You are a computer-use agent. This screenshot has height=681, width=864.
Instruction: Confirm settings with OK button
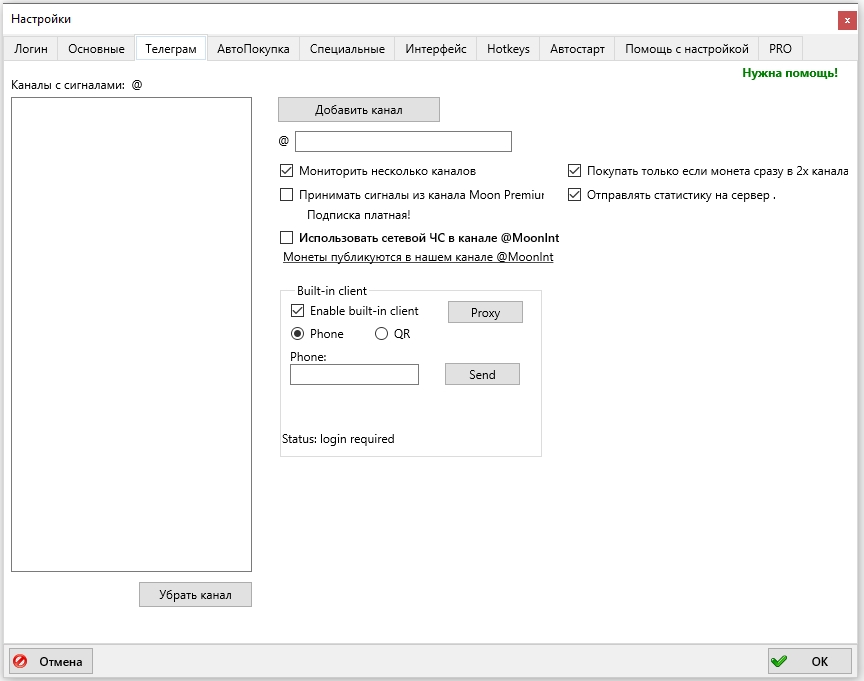(x=809, y=661)
